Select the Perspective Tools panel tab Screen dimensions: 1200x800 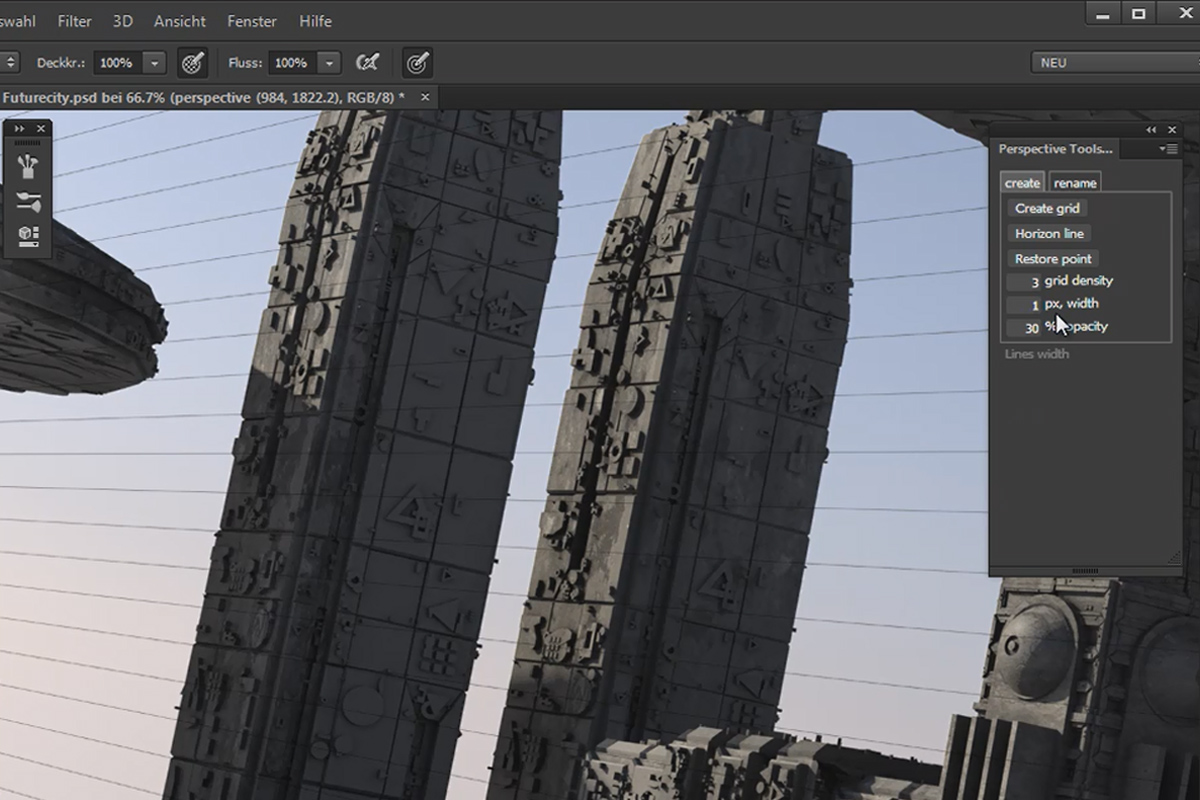click(x=1056, y=149)
